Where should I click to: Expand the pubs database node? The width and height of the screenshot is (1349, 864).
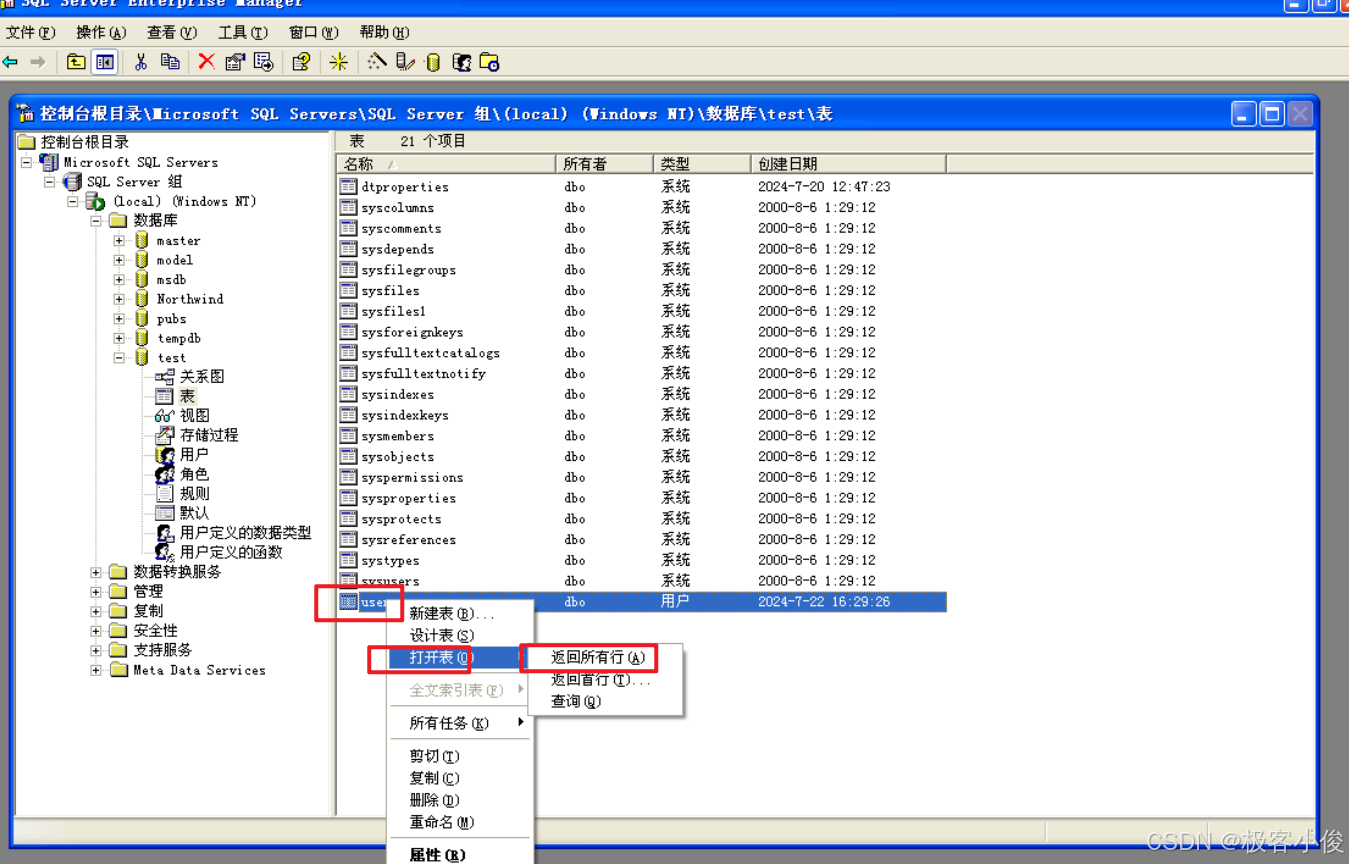click(119, 319)
